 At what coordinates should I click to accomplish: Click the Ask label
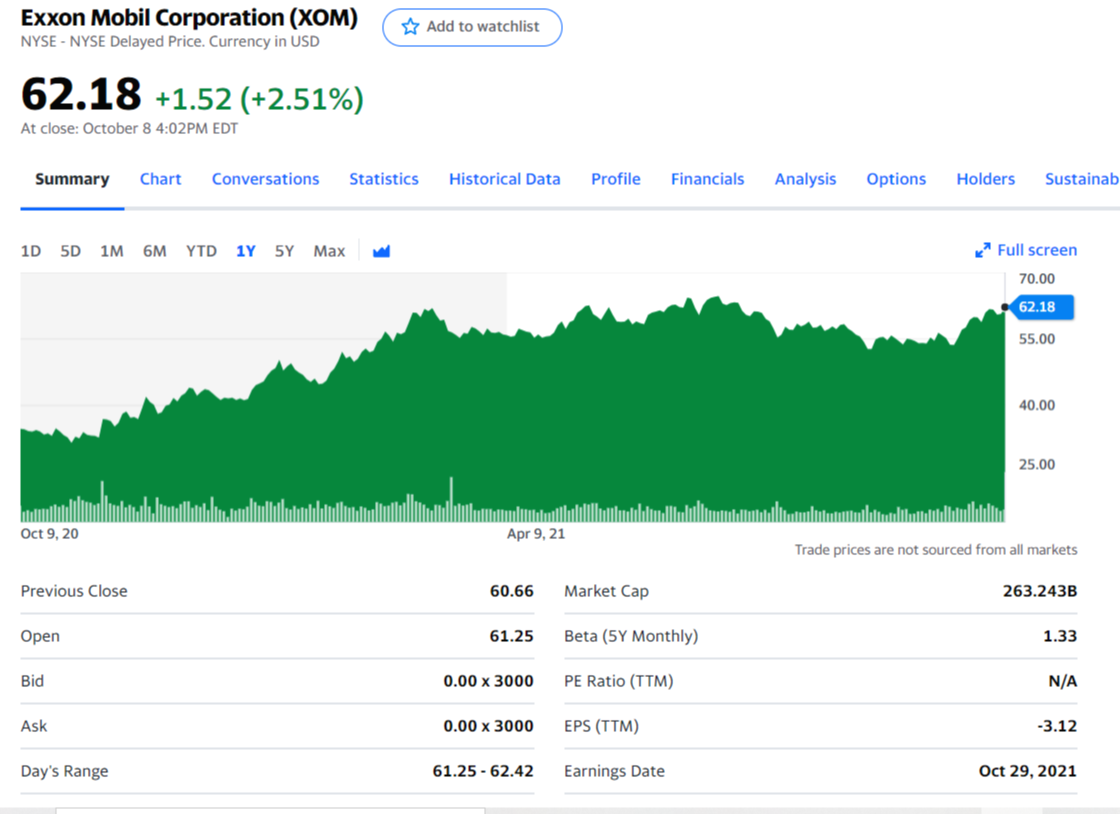(34, 726)
